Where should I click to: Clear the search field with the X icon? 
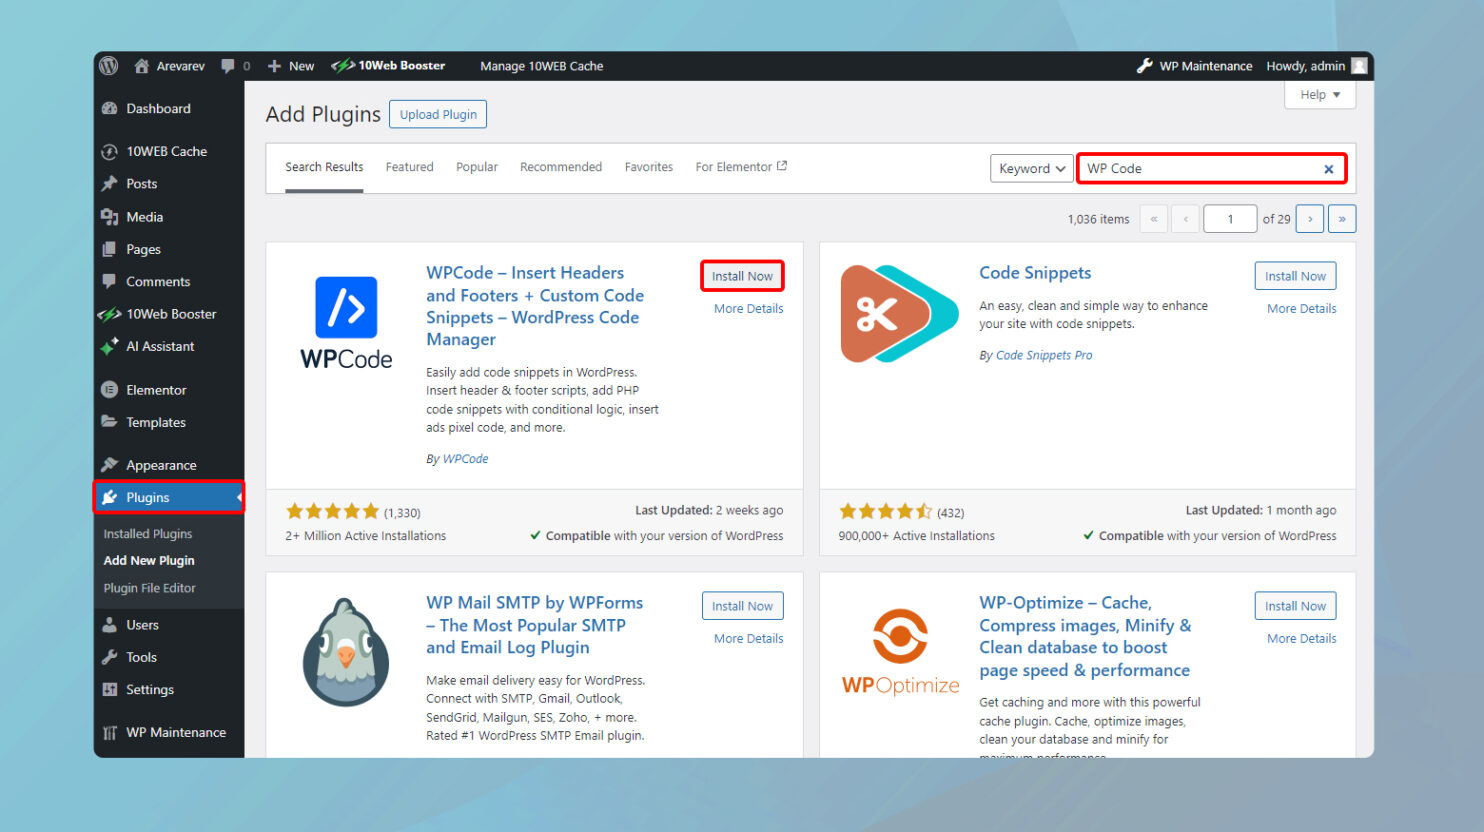tap(1328, 169)
